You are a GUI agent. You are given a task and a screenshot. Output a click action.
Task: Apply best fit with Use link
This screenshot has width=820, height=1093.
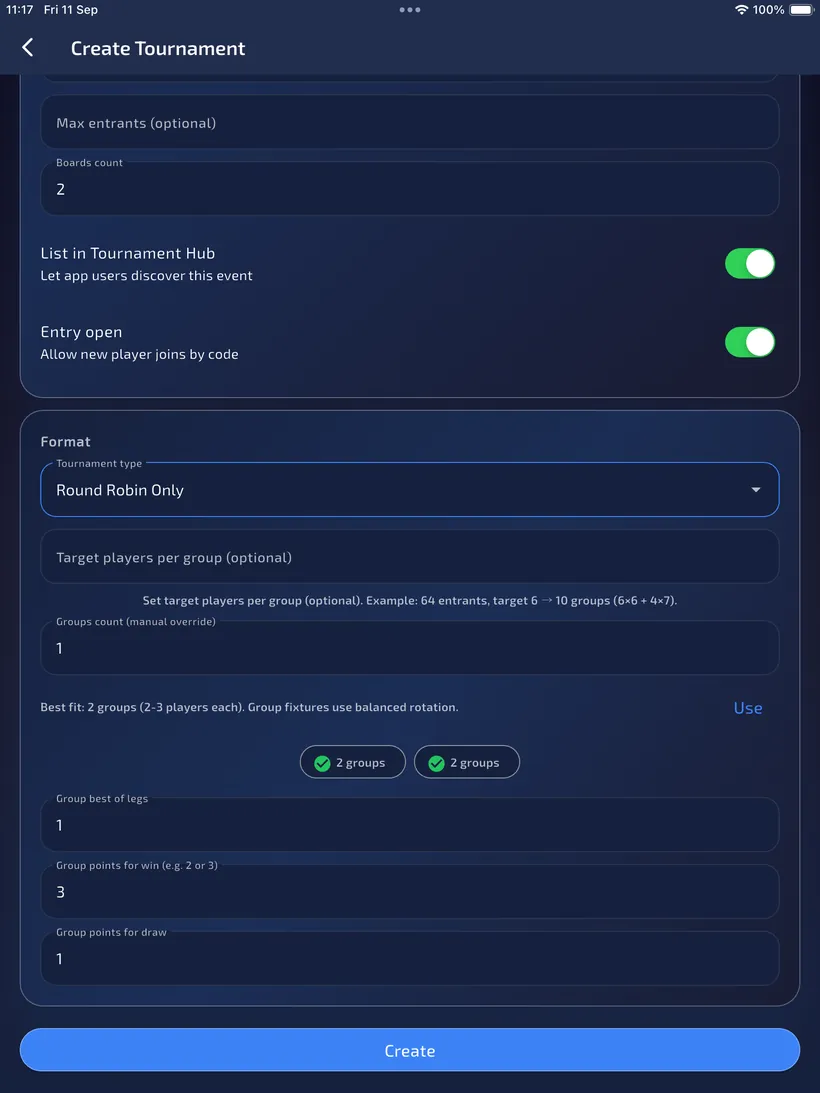click(747, 708)
